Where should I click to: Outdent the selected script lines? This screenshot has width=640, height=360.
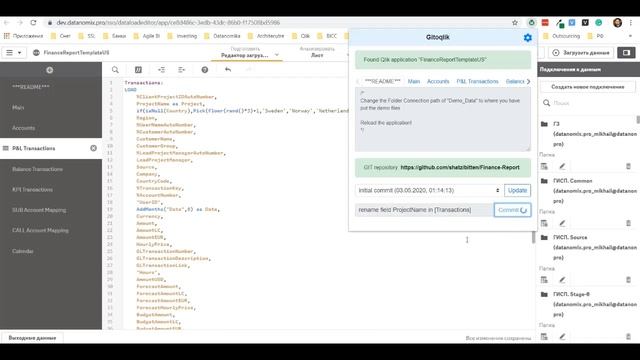(182, 70)
